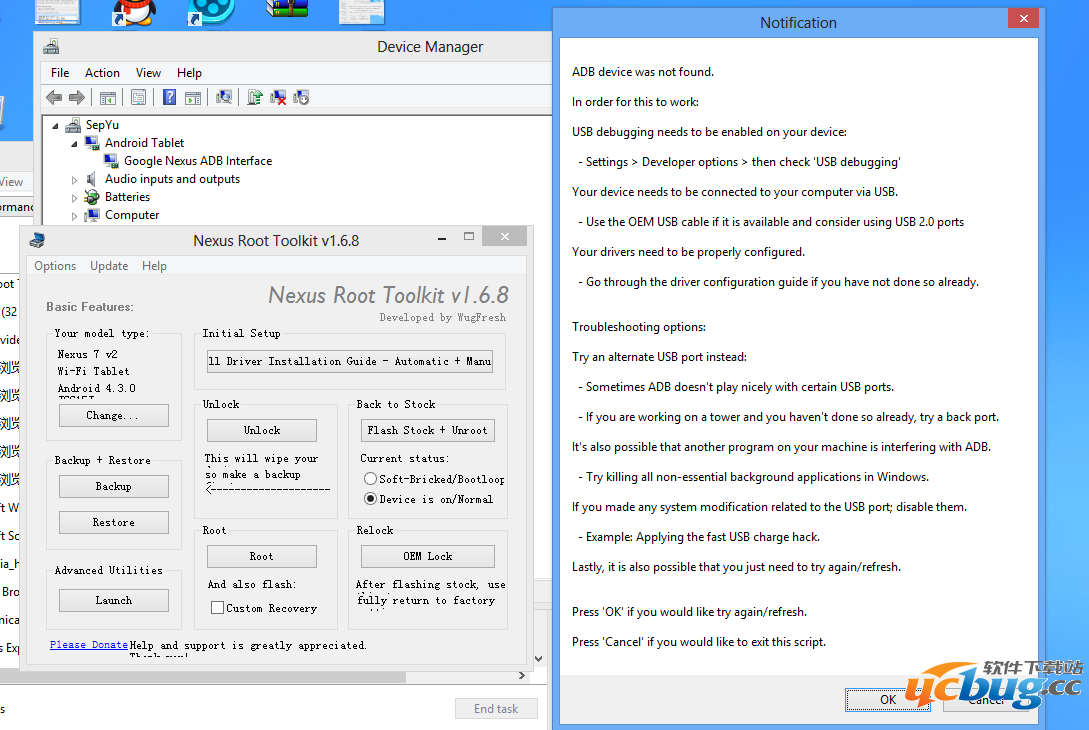Enable the Custom Recovery checkbox
The image size is (1089, 730).
(x=215, y=608)
